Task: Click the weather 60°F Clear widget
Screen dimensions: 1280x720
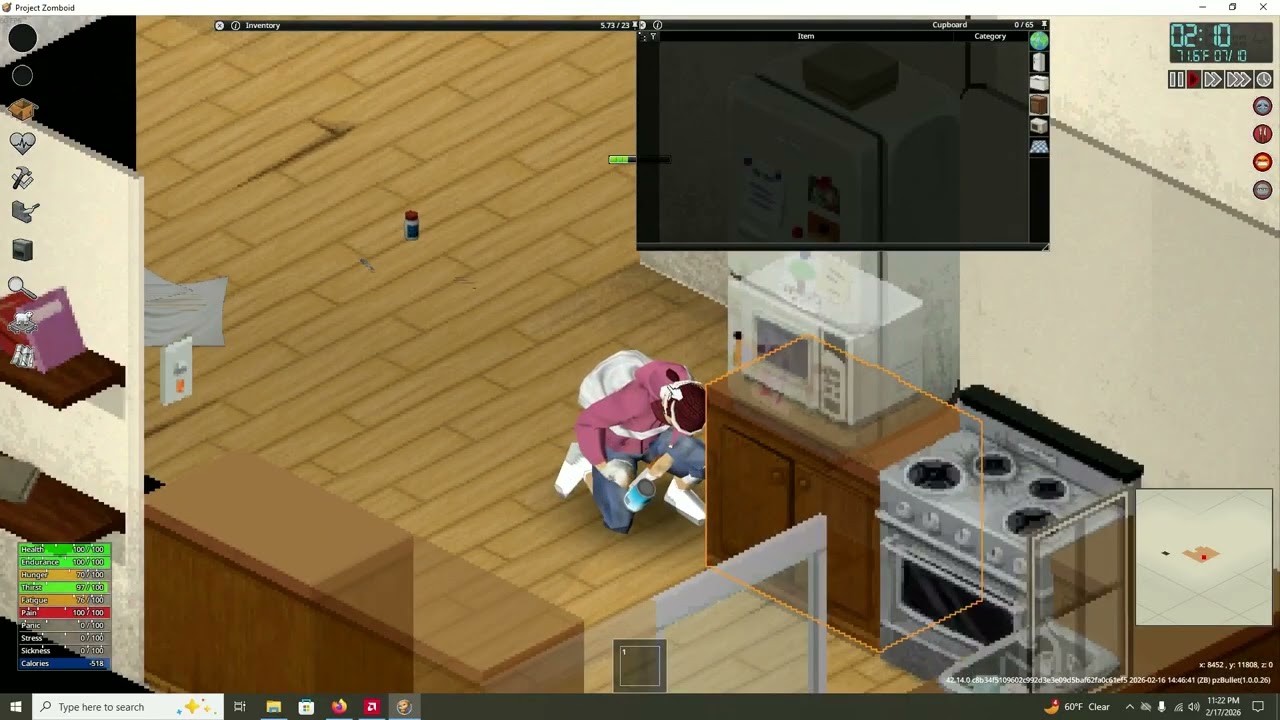Action: 1077,707
